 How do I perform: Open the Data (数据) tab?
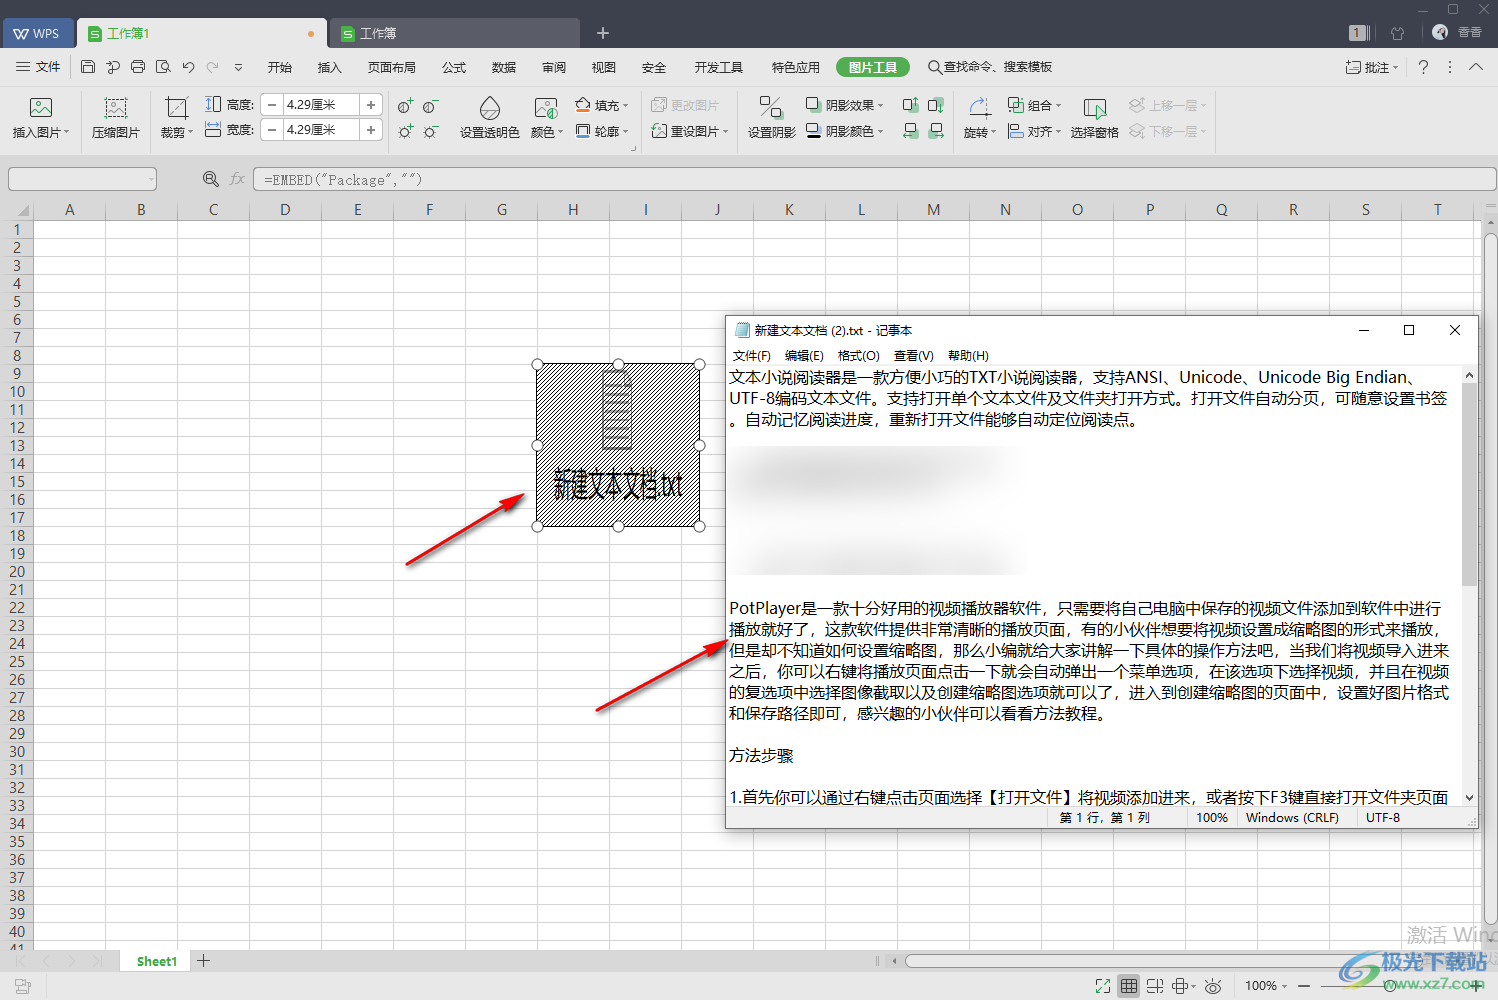pyautogui.click(x=504, y=67)
